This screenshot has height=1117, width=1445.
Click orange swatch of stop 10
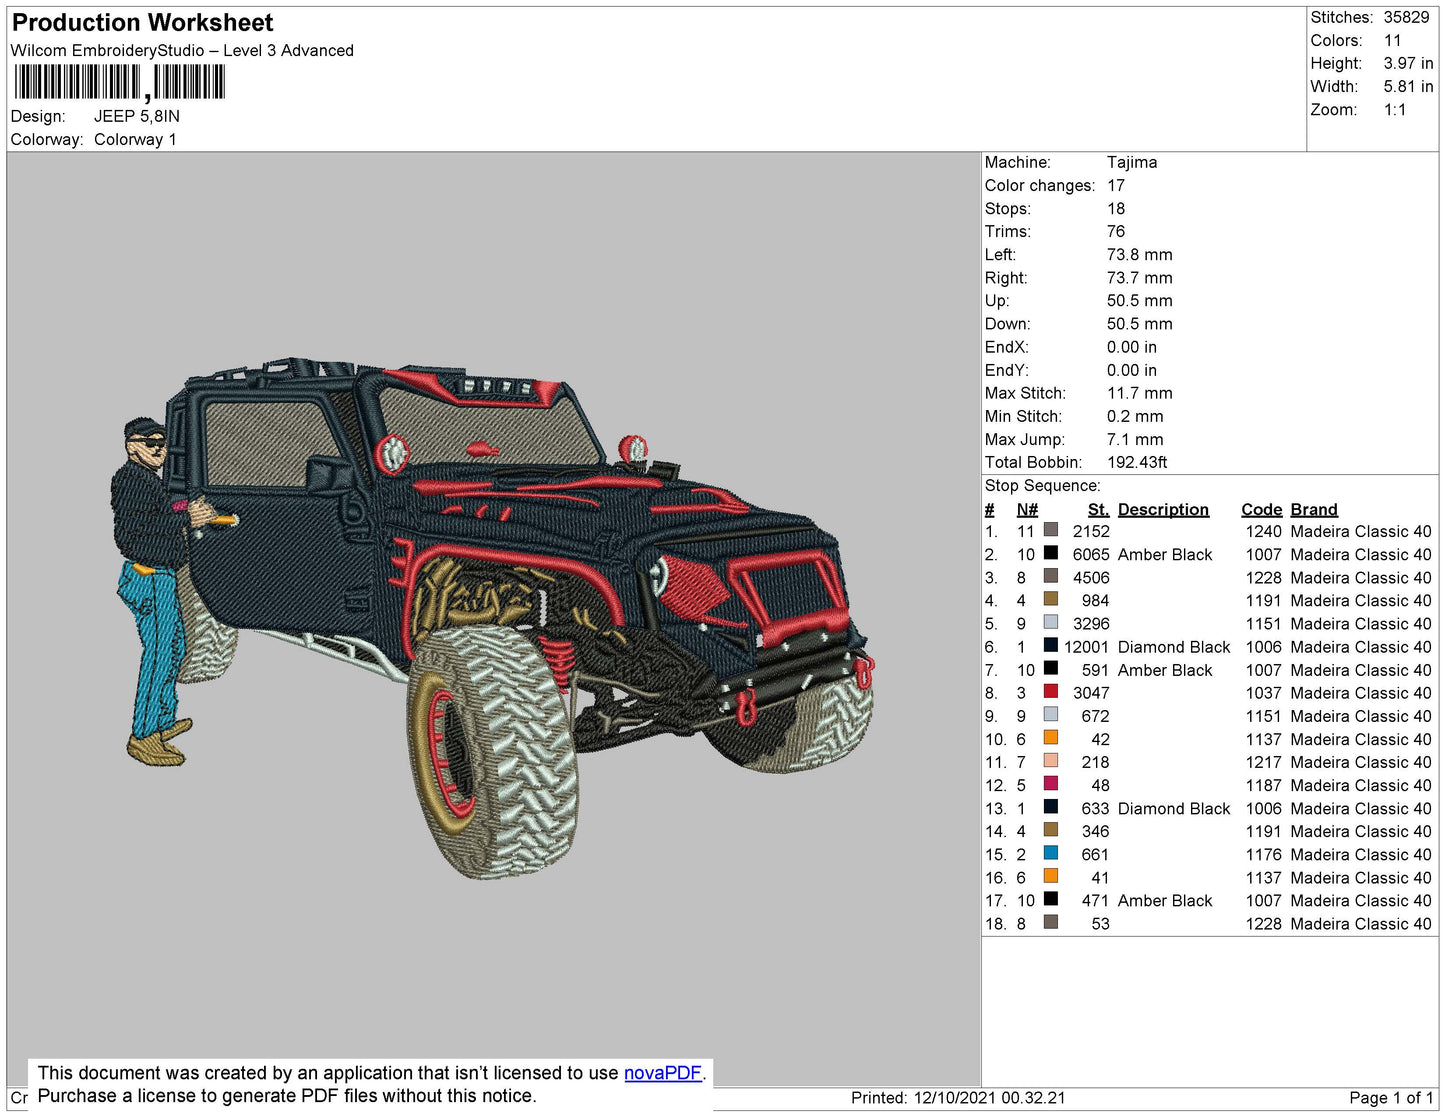pos(1051,738)
